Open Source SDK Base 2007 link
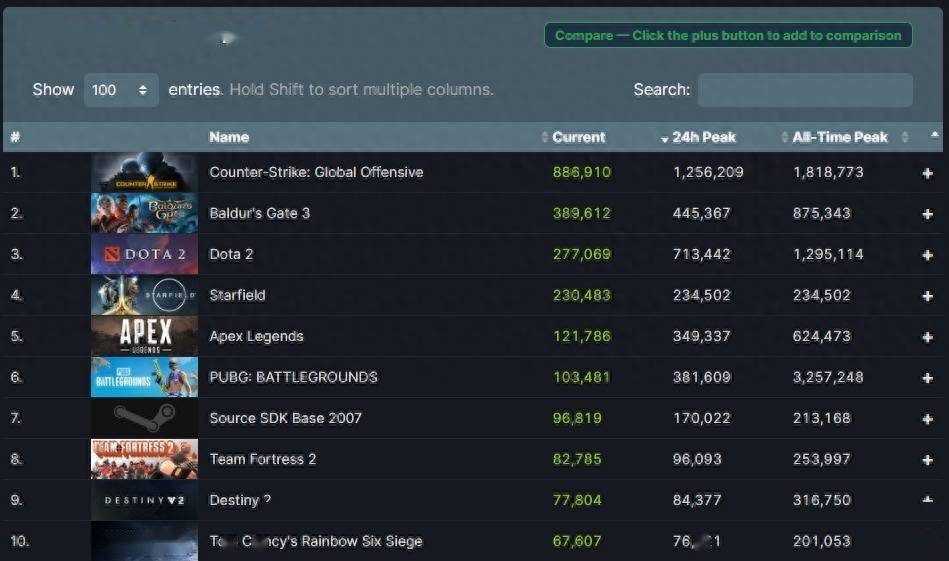Viewport: 949px width, 561px height. 285,418
